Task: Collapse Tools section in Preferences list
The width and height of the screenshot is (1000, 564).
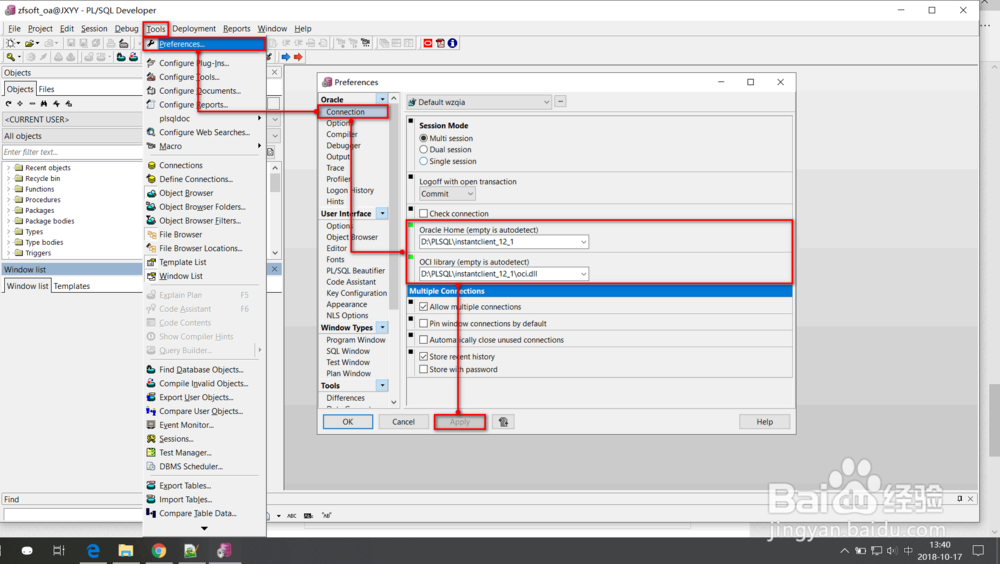Action: pyautogui.click(x=382, y=385)
